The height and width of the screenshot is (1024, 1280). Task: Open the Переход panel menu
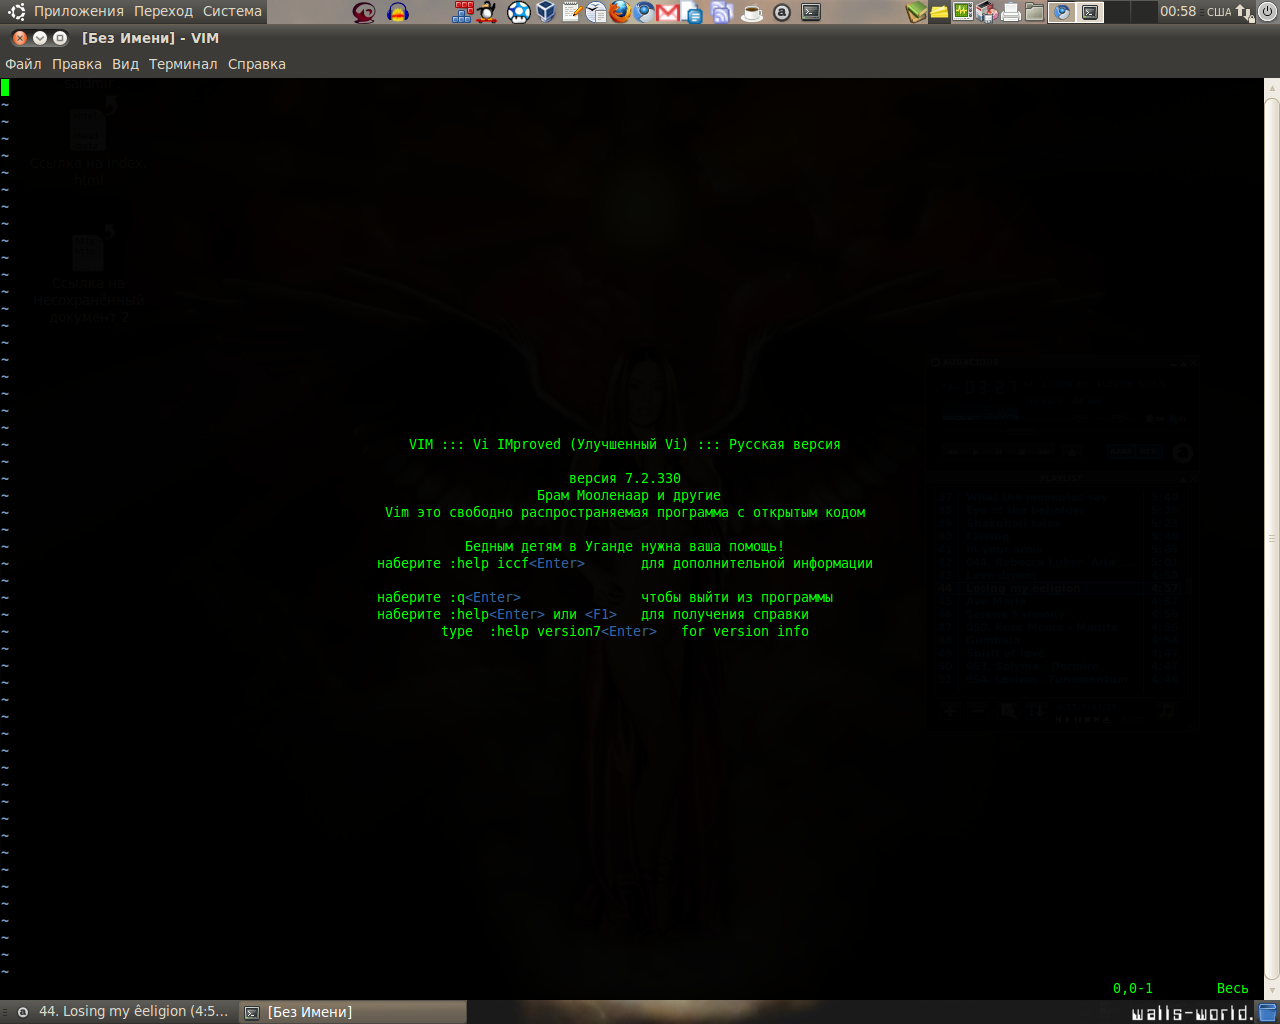point(164,12)
